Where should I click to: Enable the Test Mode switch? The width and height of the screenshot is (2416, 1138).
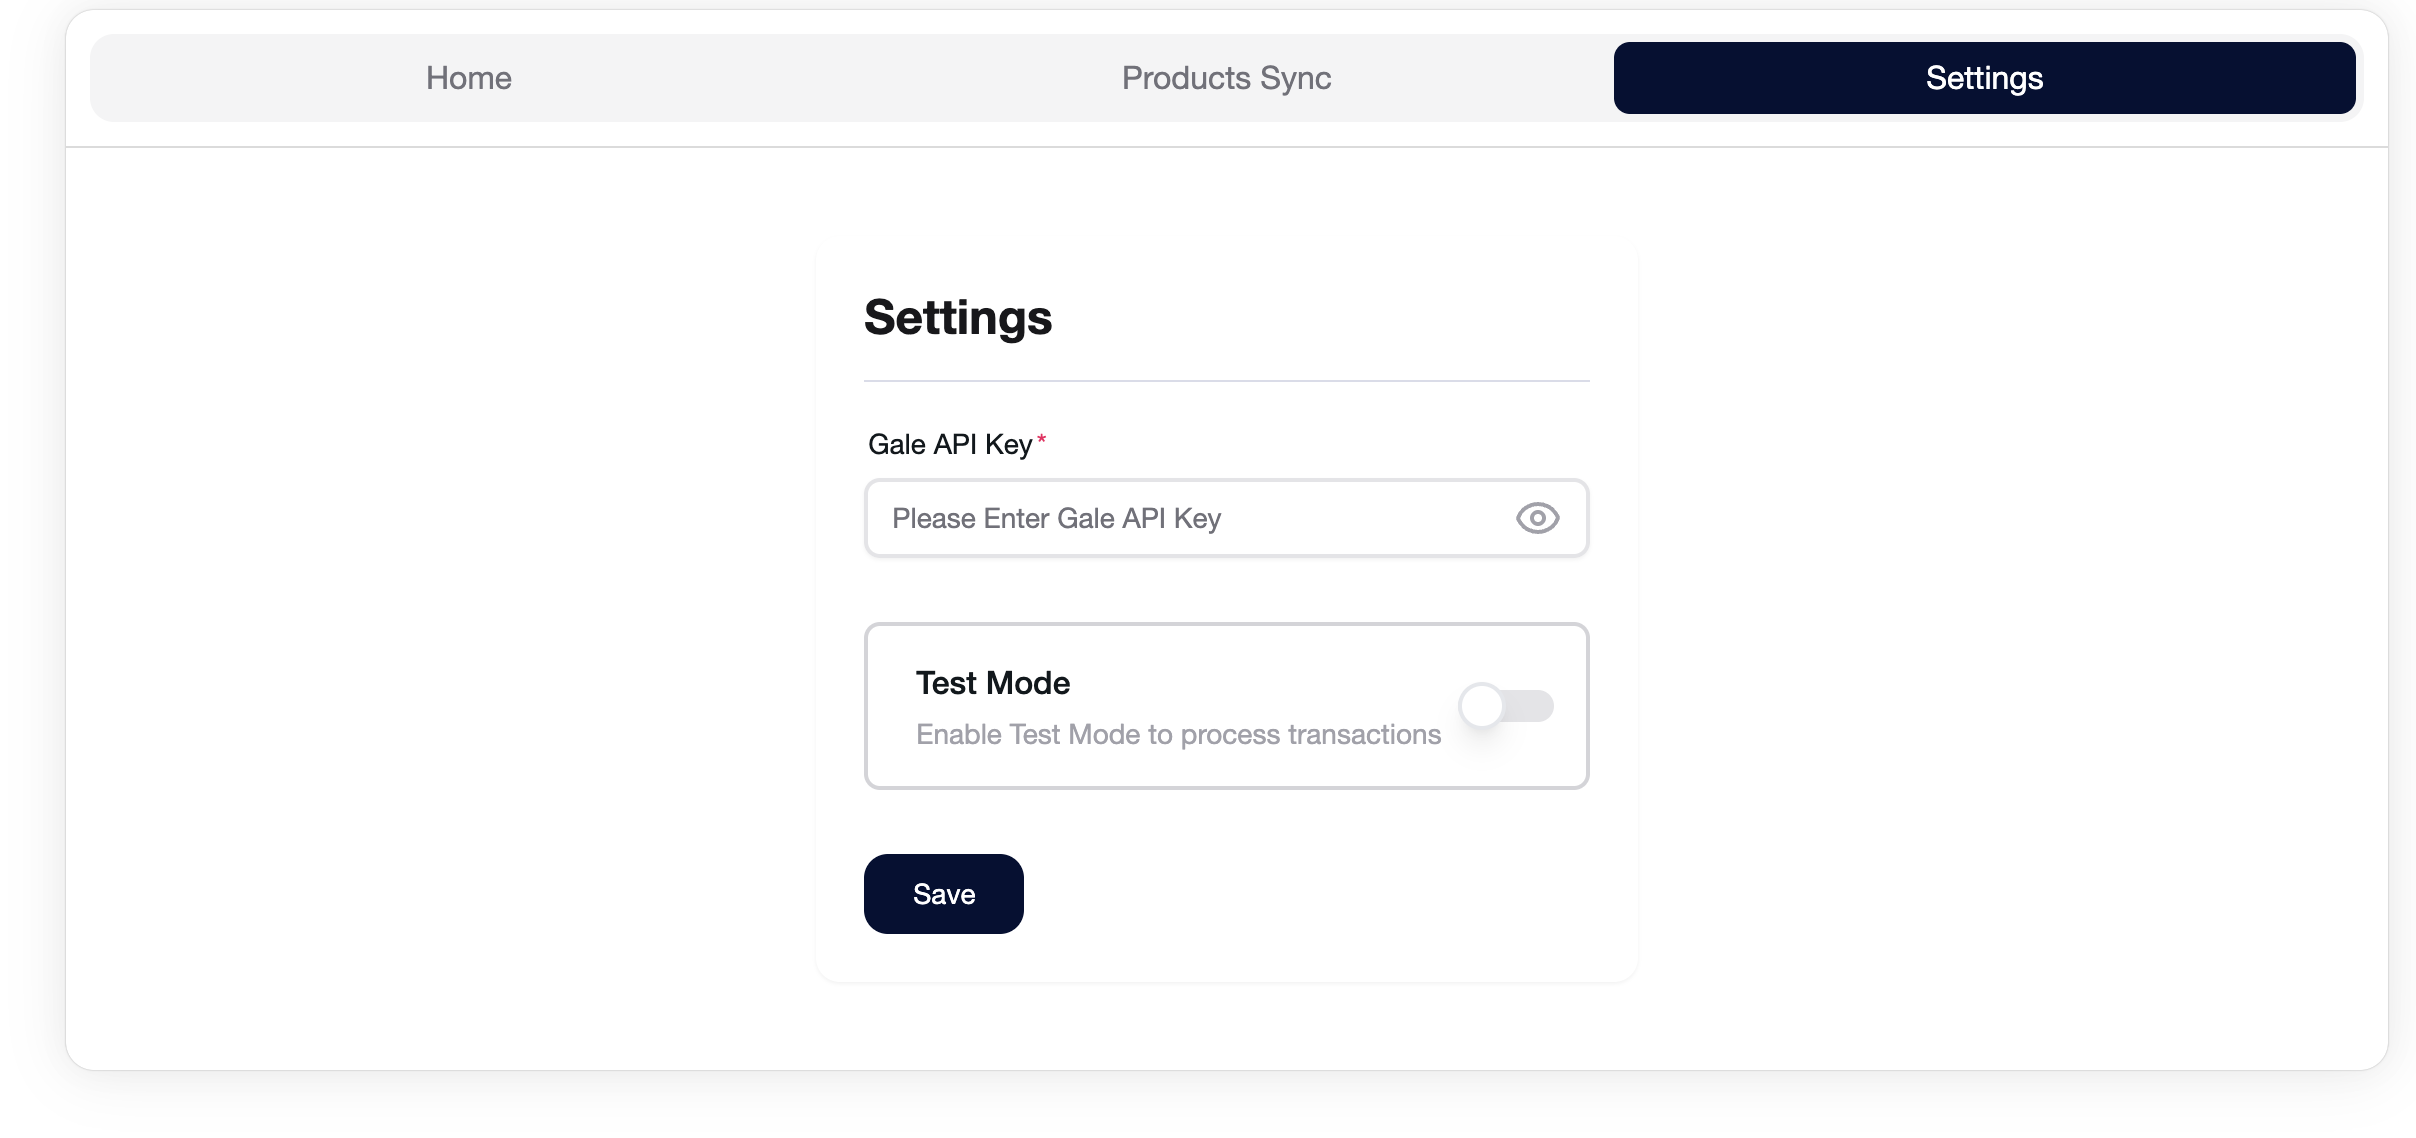[x=1506, y=706]
